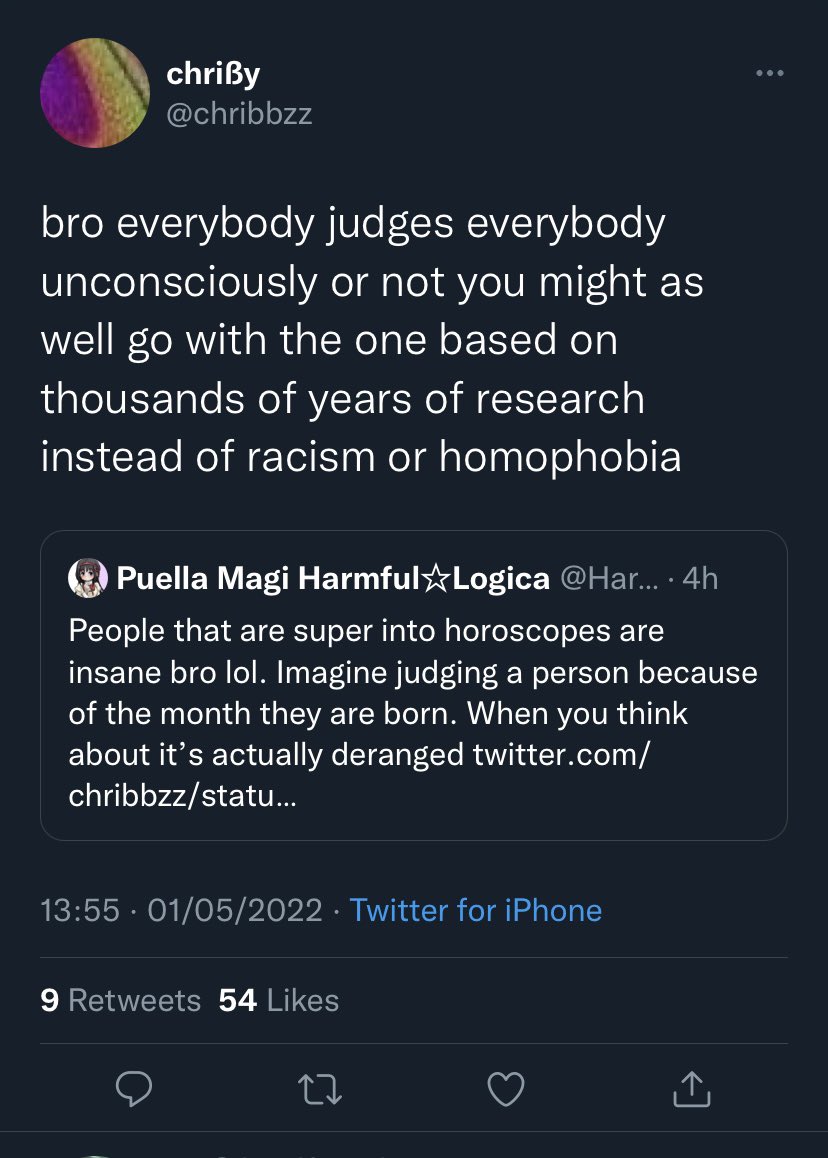View the list of 54 Likes
This screenshot has width=828, height=1158.
[279, 1000]
